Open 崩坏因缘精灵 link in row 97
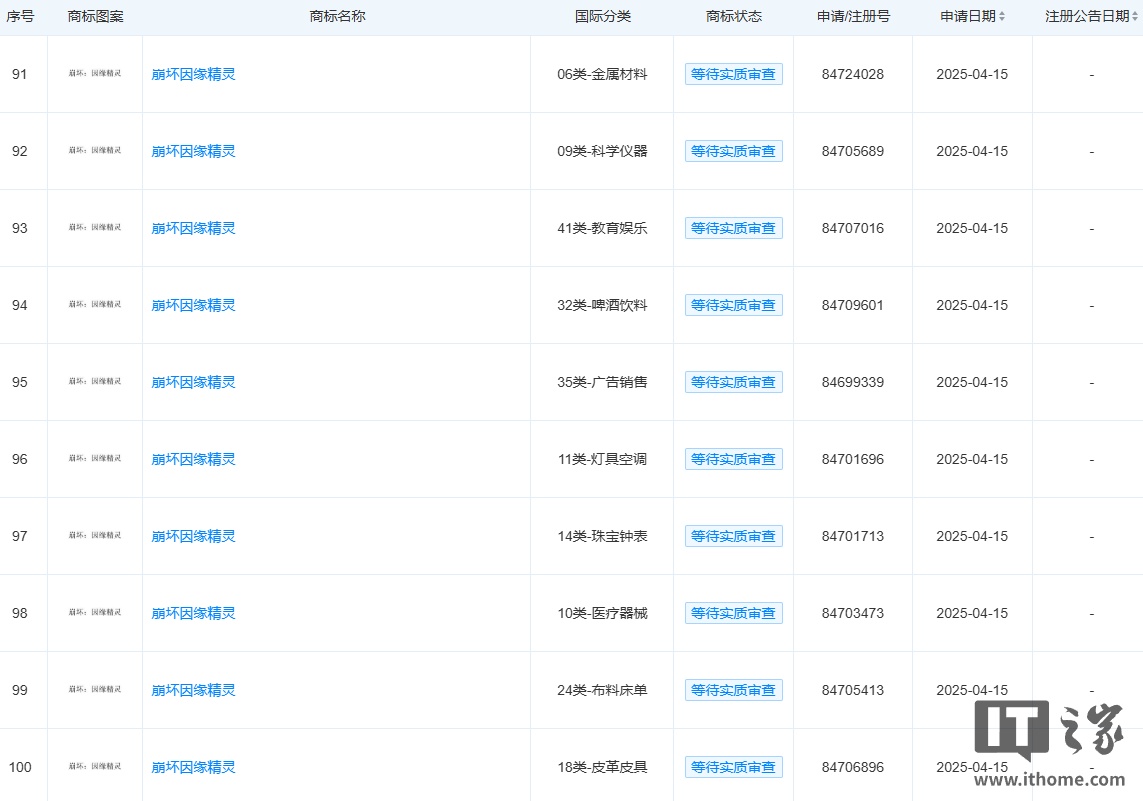 (x=193, y=536)
